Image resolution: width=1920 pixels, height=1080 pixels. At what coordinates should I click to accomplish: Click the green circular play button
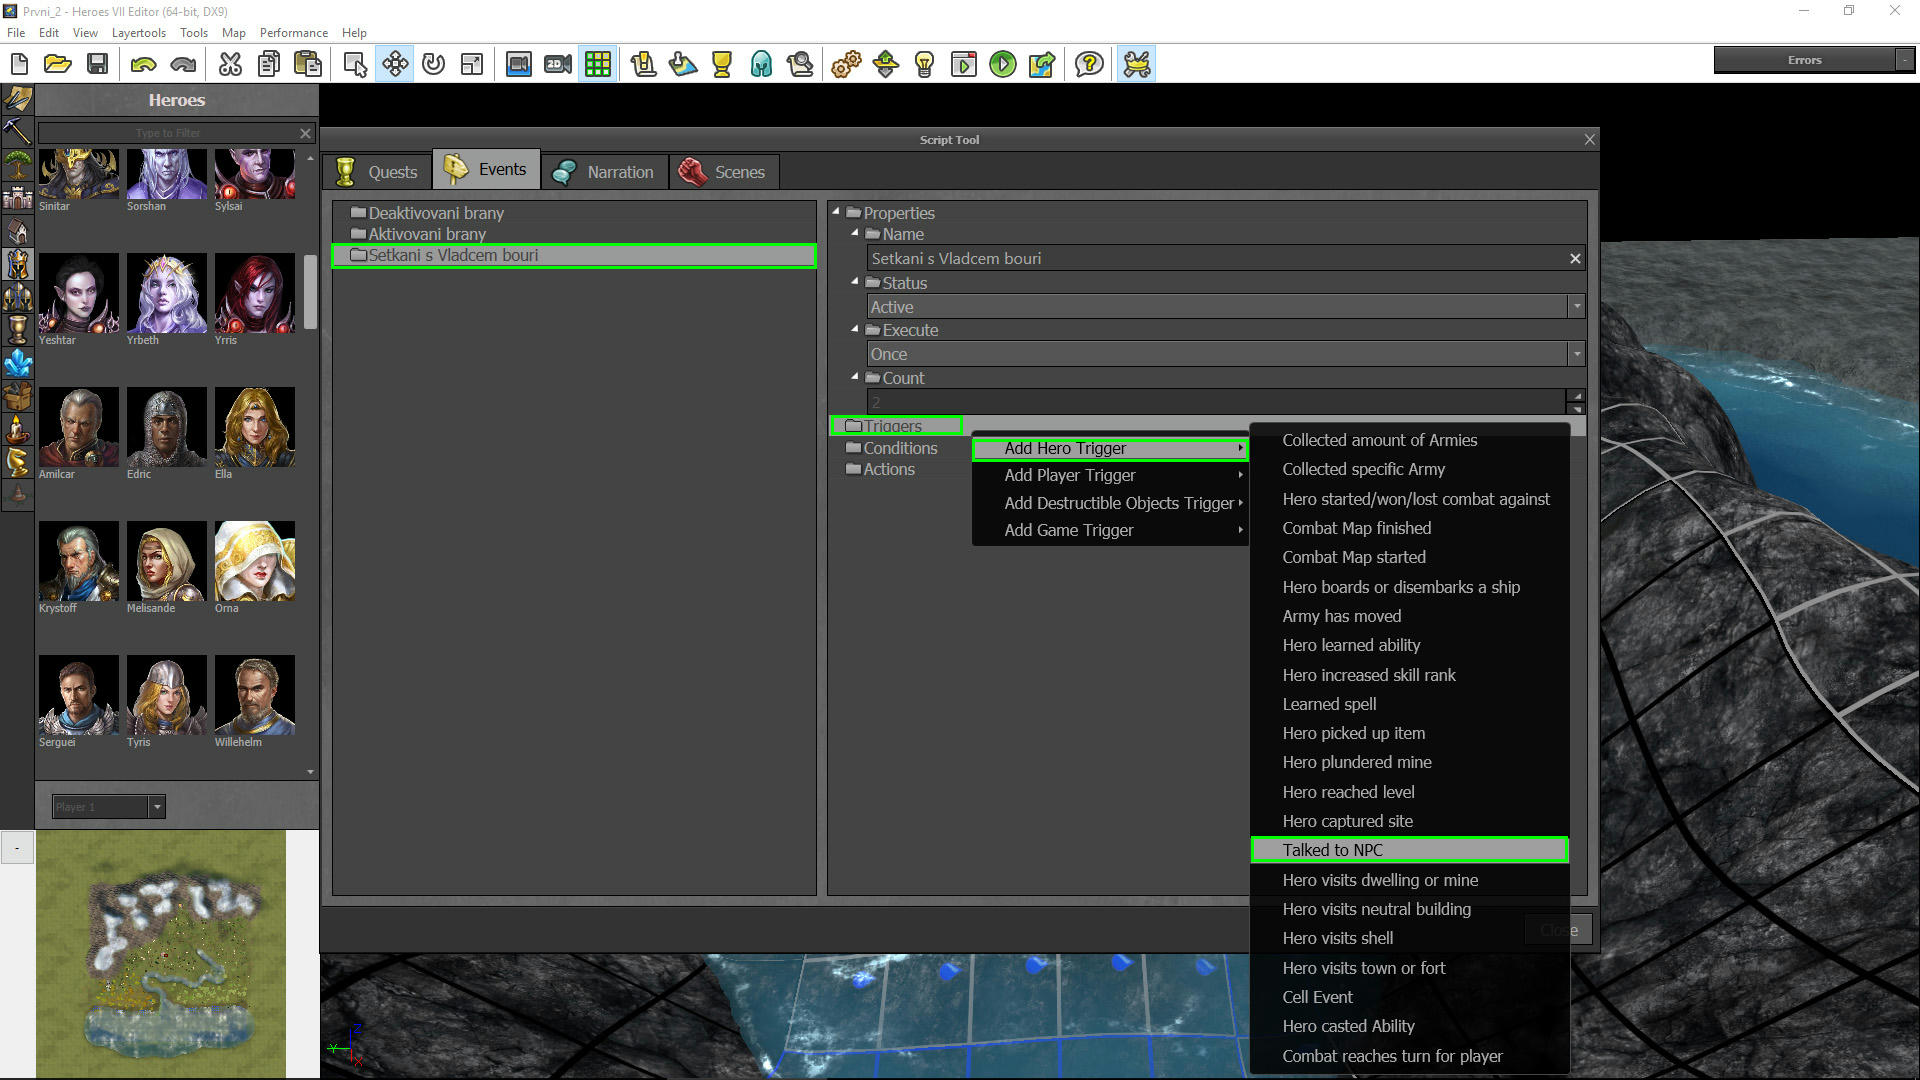pos(1002,64)
